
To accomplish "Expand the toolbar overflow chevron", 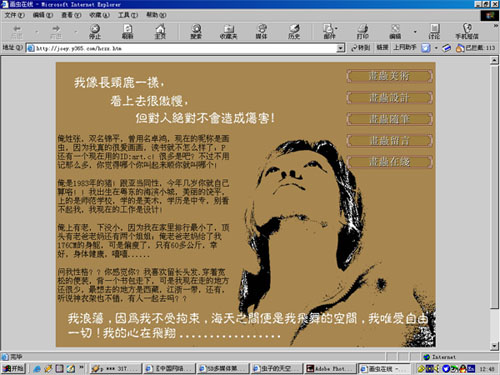I will click(496, 26).
